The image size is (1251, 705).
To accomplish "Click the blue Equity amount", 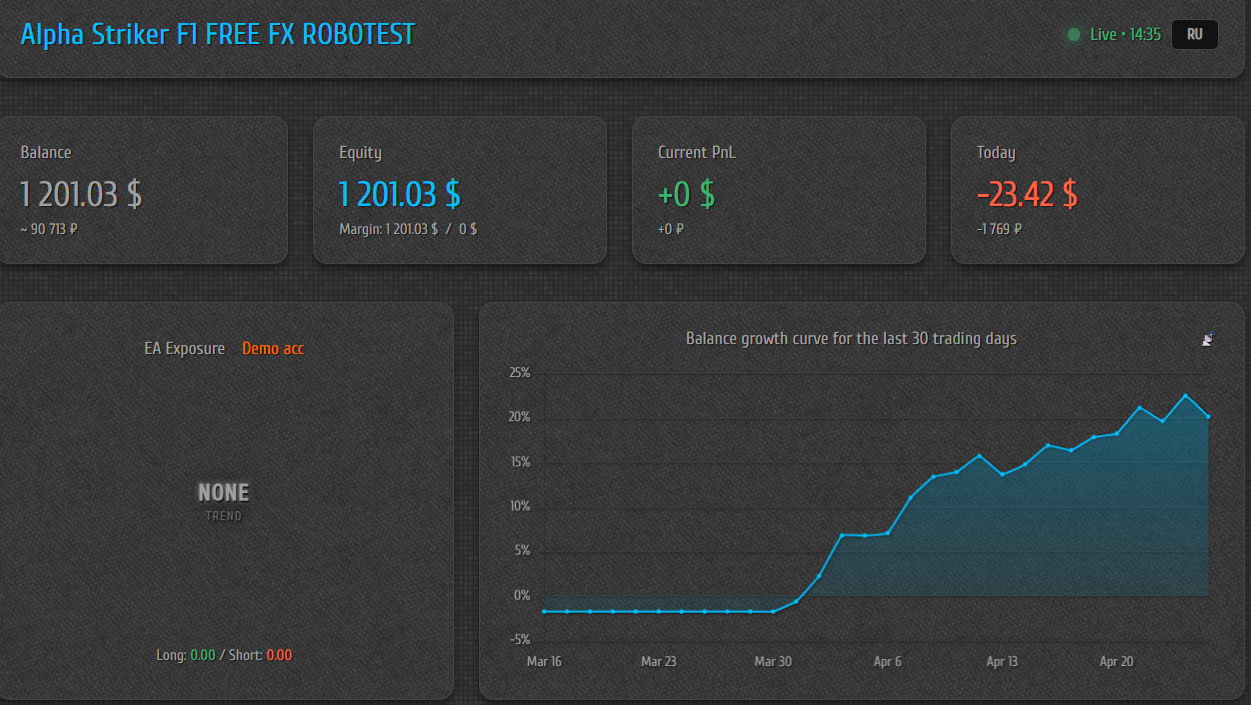I will pos(399,194).
